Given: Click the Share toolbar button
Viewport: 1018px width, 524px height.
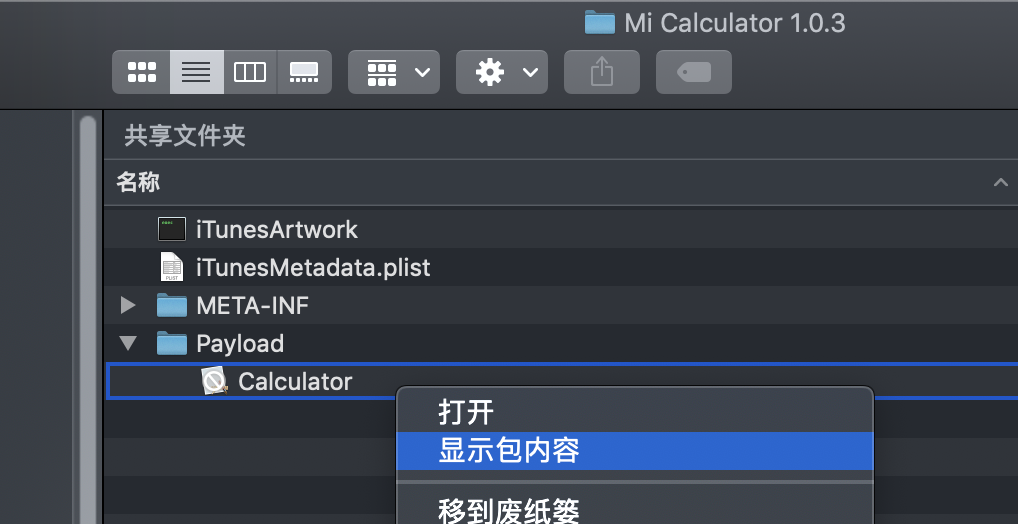Looking at the screenshot, I should [601, 72].
